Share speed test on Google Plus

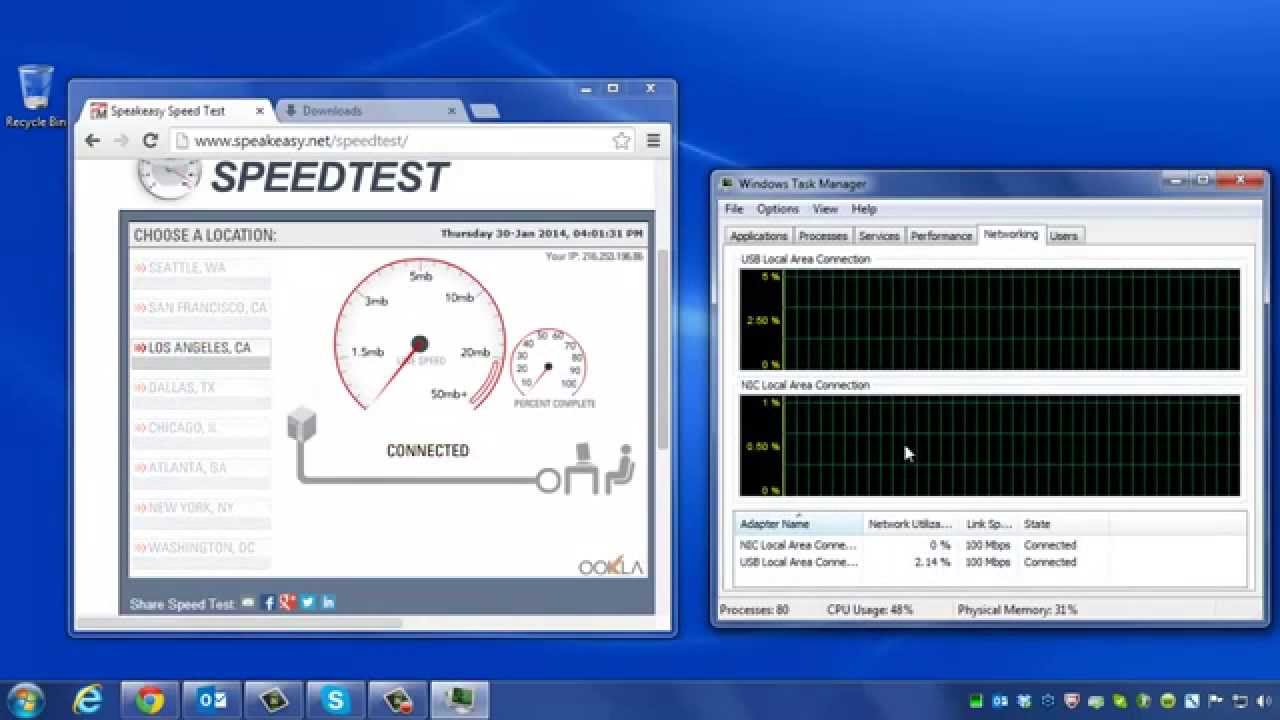288,603
